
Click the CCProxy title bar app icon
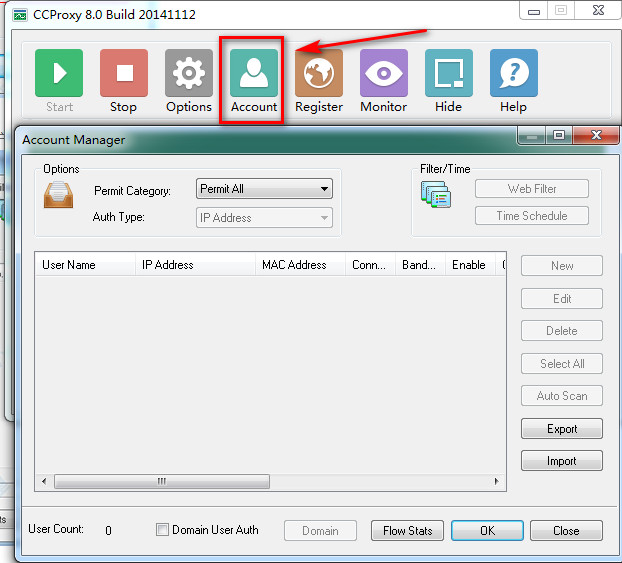tap(20, 15)
